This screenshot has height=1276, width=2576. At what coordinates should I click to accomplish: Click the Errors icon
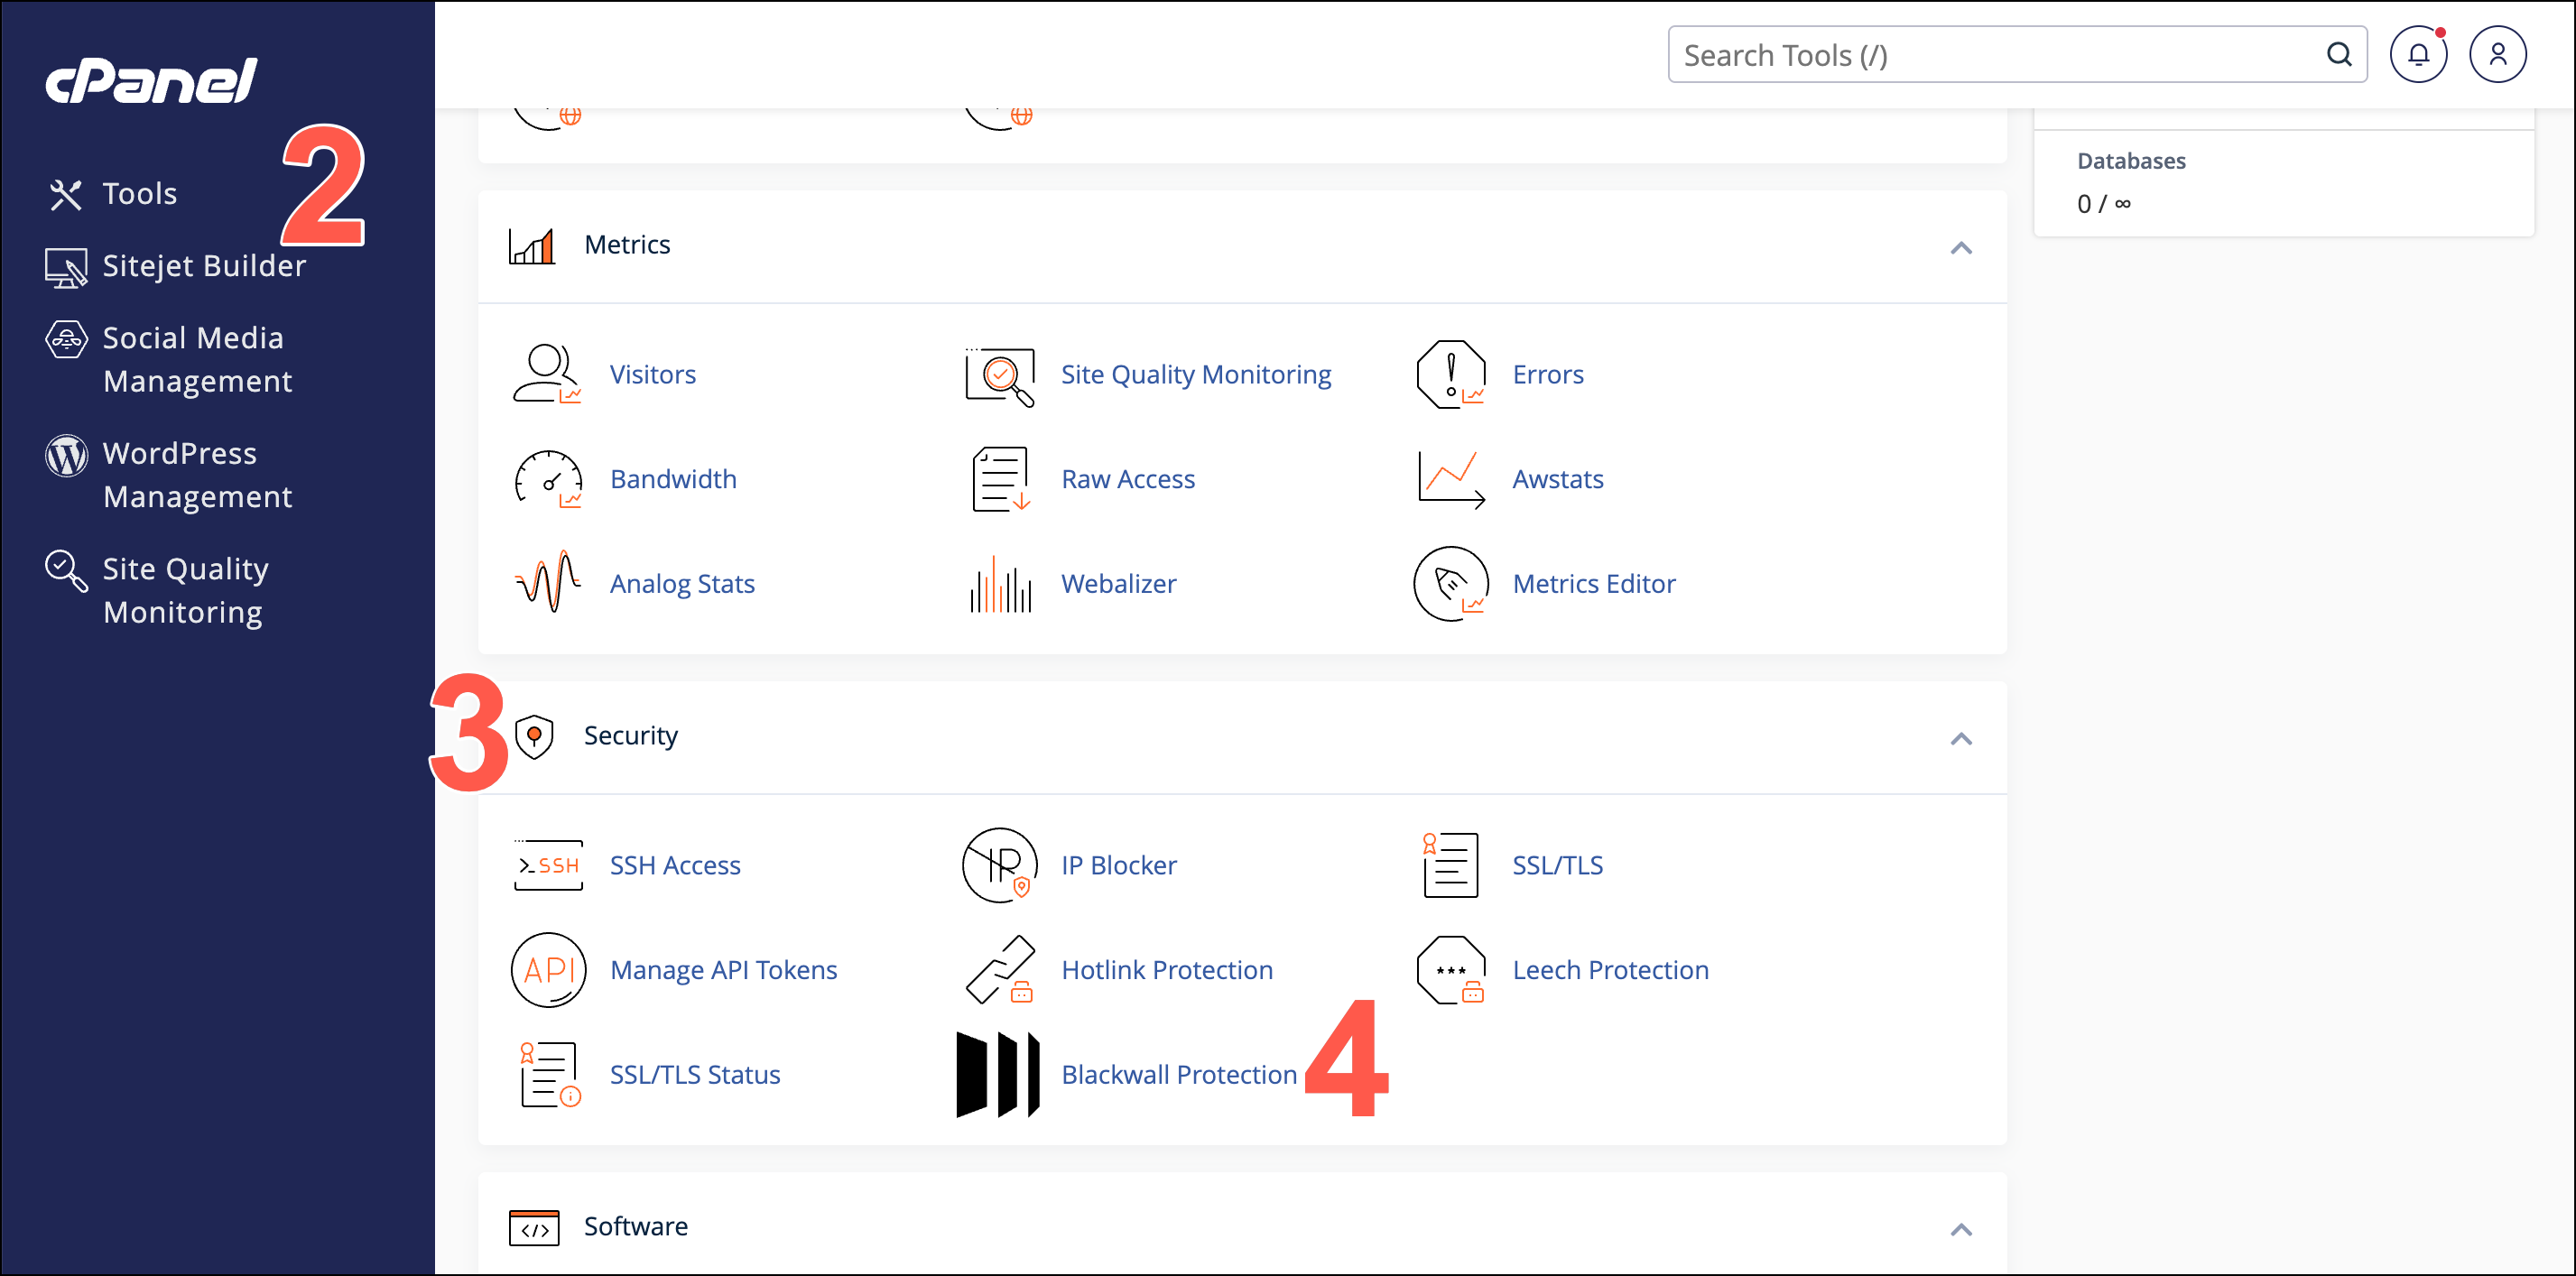point(1450,374)
